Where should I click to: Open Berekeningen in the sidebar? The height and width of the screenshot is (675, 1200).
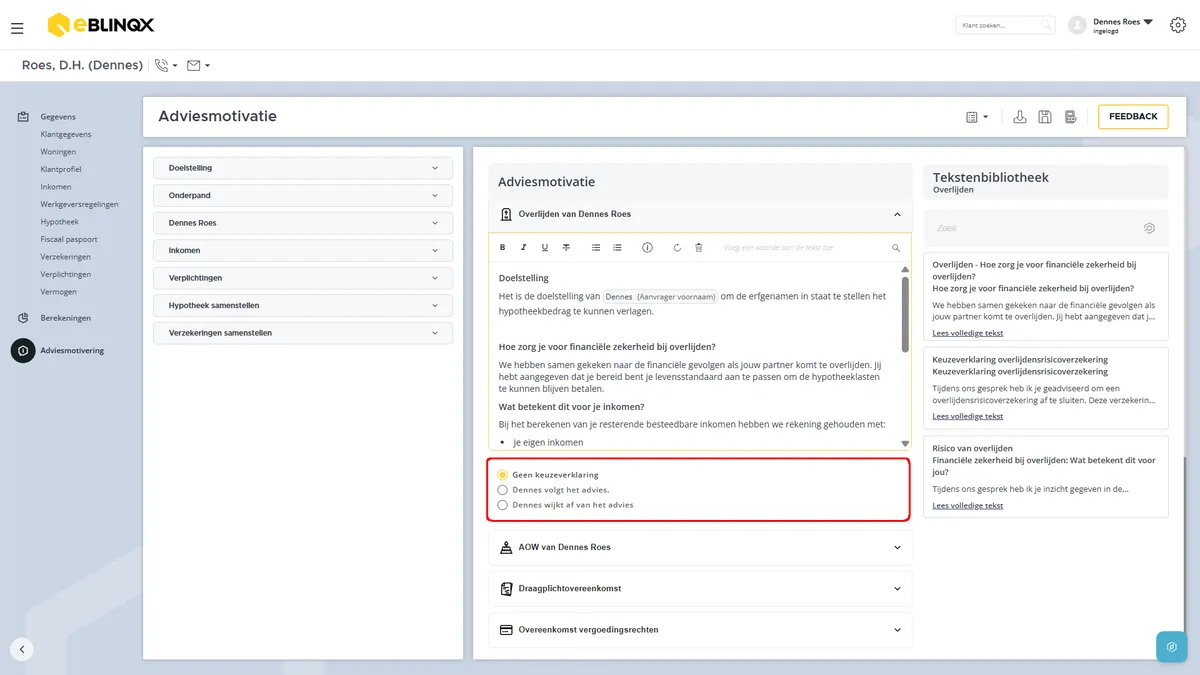click(66, 318)
